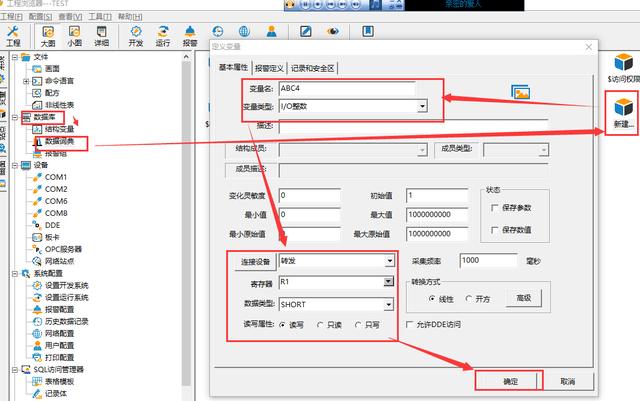Click the 高级 advanced button
The height and width of the screenshot is (401, 640).
point(524,298)
